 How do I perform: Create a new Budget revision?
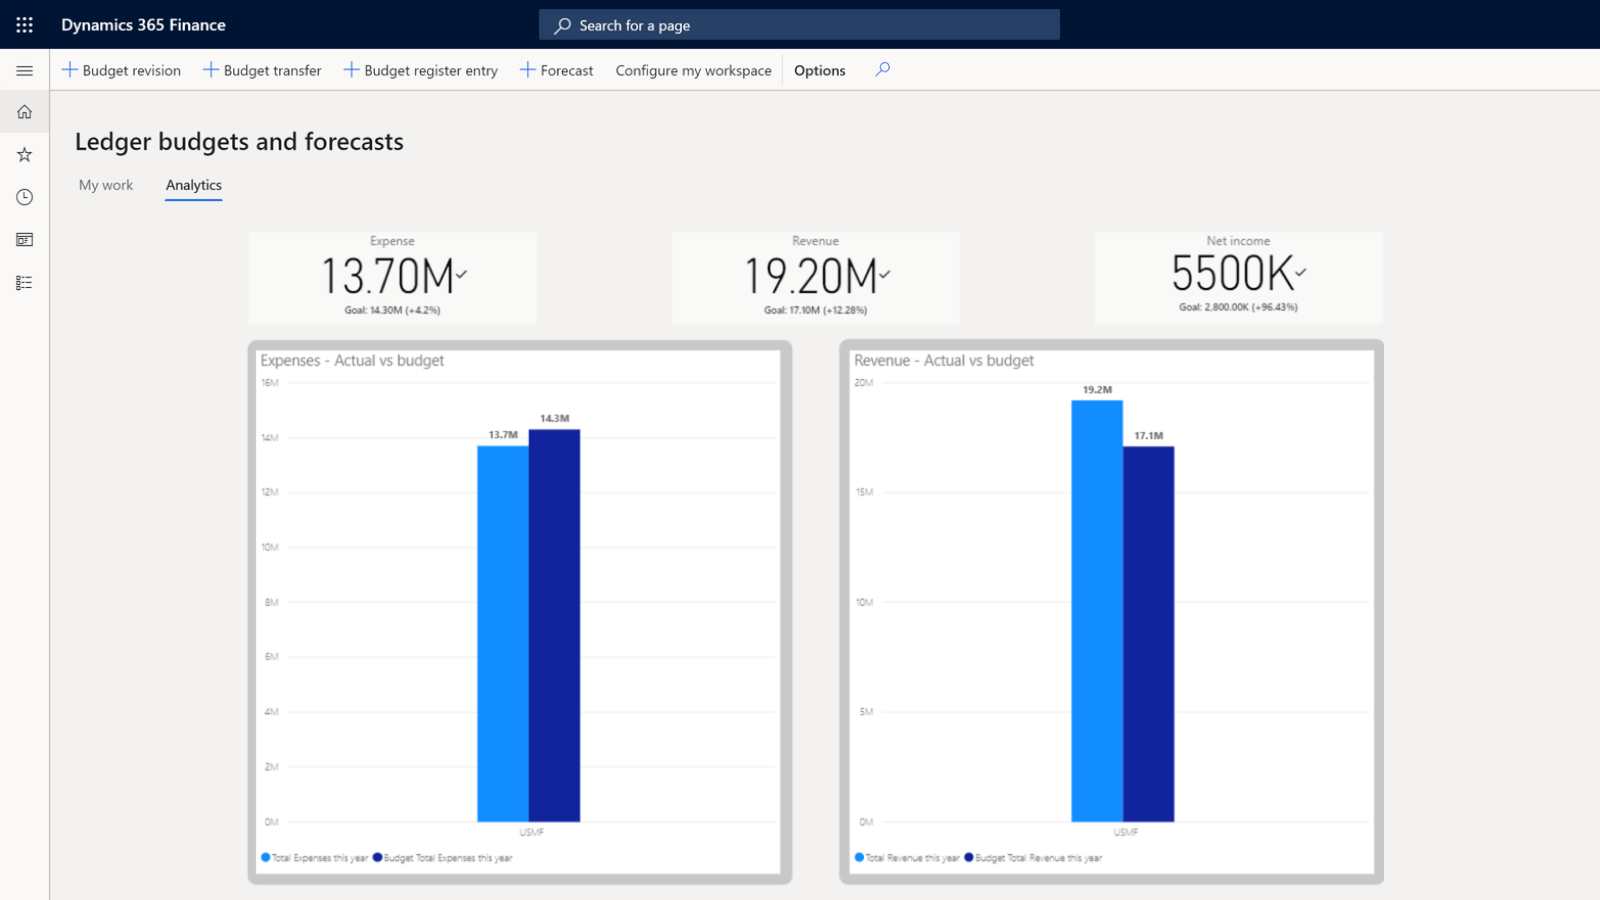tap(122, 70)
